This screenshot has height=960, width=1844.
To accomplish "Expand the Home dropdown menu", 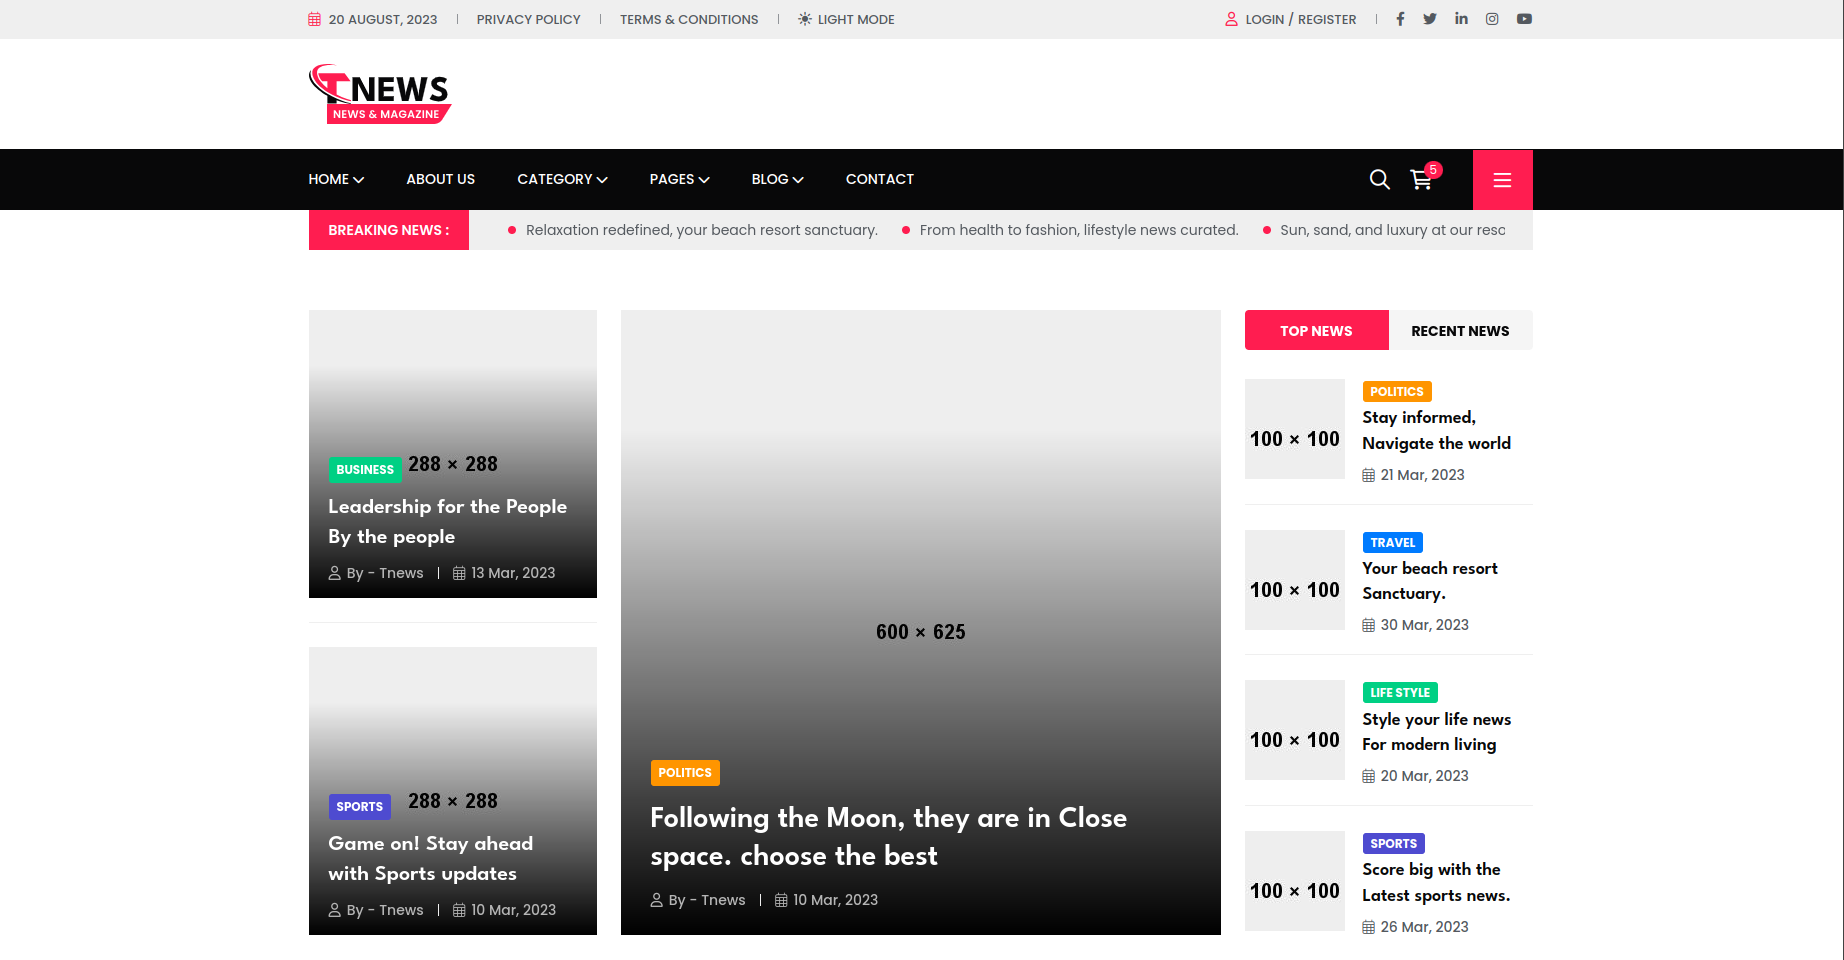I will [x=336, y=179].
